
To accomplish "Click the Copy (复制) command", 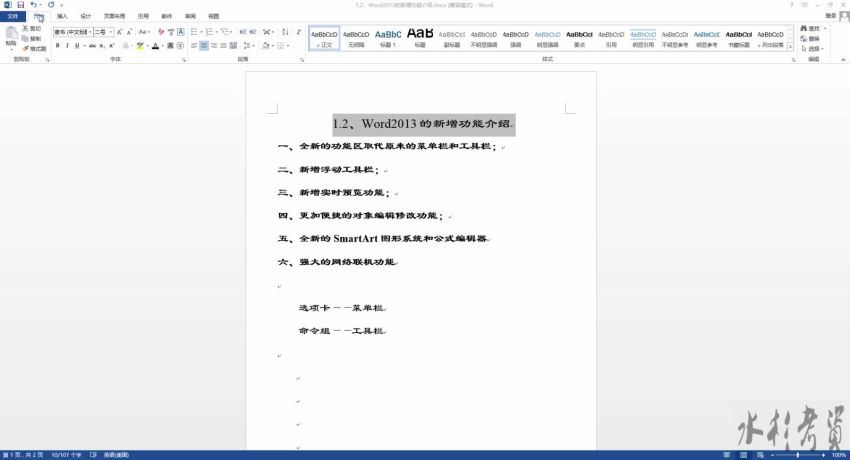I will [x=31, y=38].
